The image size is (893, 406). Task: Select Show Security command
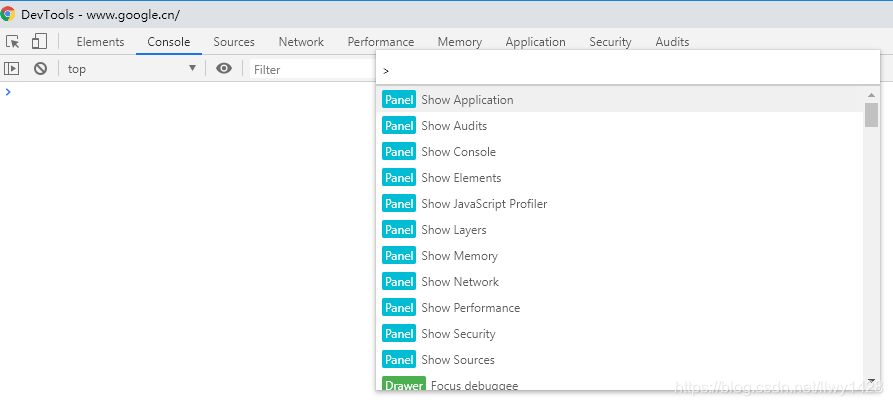(620, 334)
